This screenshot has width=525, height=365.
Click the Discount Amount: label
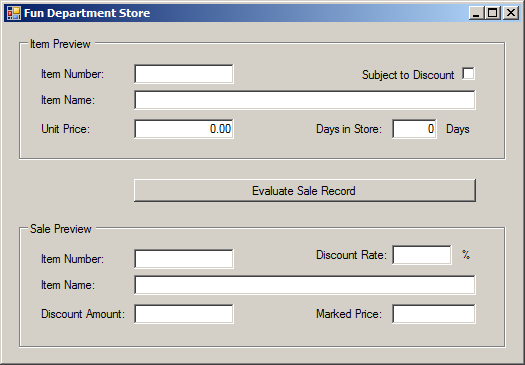83,314
